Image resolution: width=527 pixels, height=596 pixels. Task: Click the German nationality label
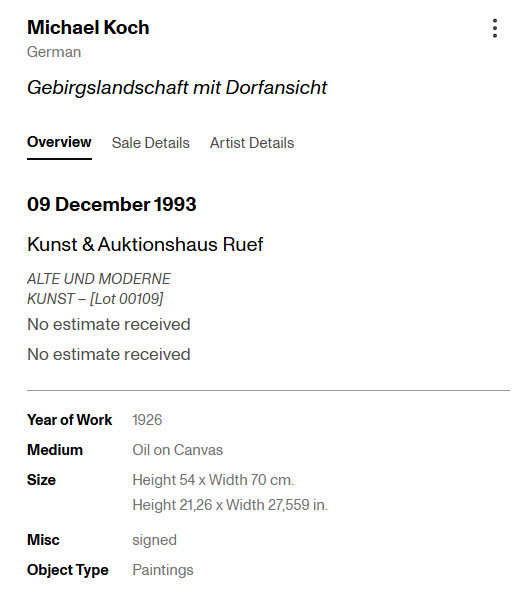click(54, 52)
